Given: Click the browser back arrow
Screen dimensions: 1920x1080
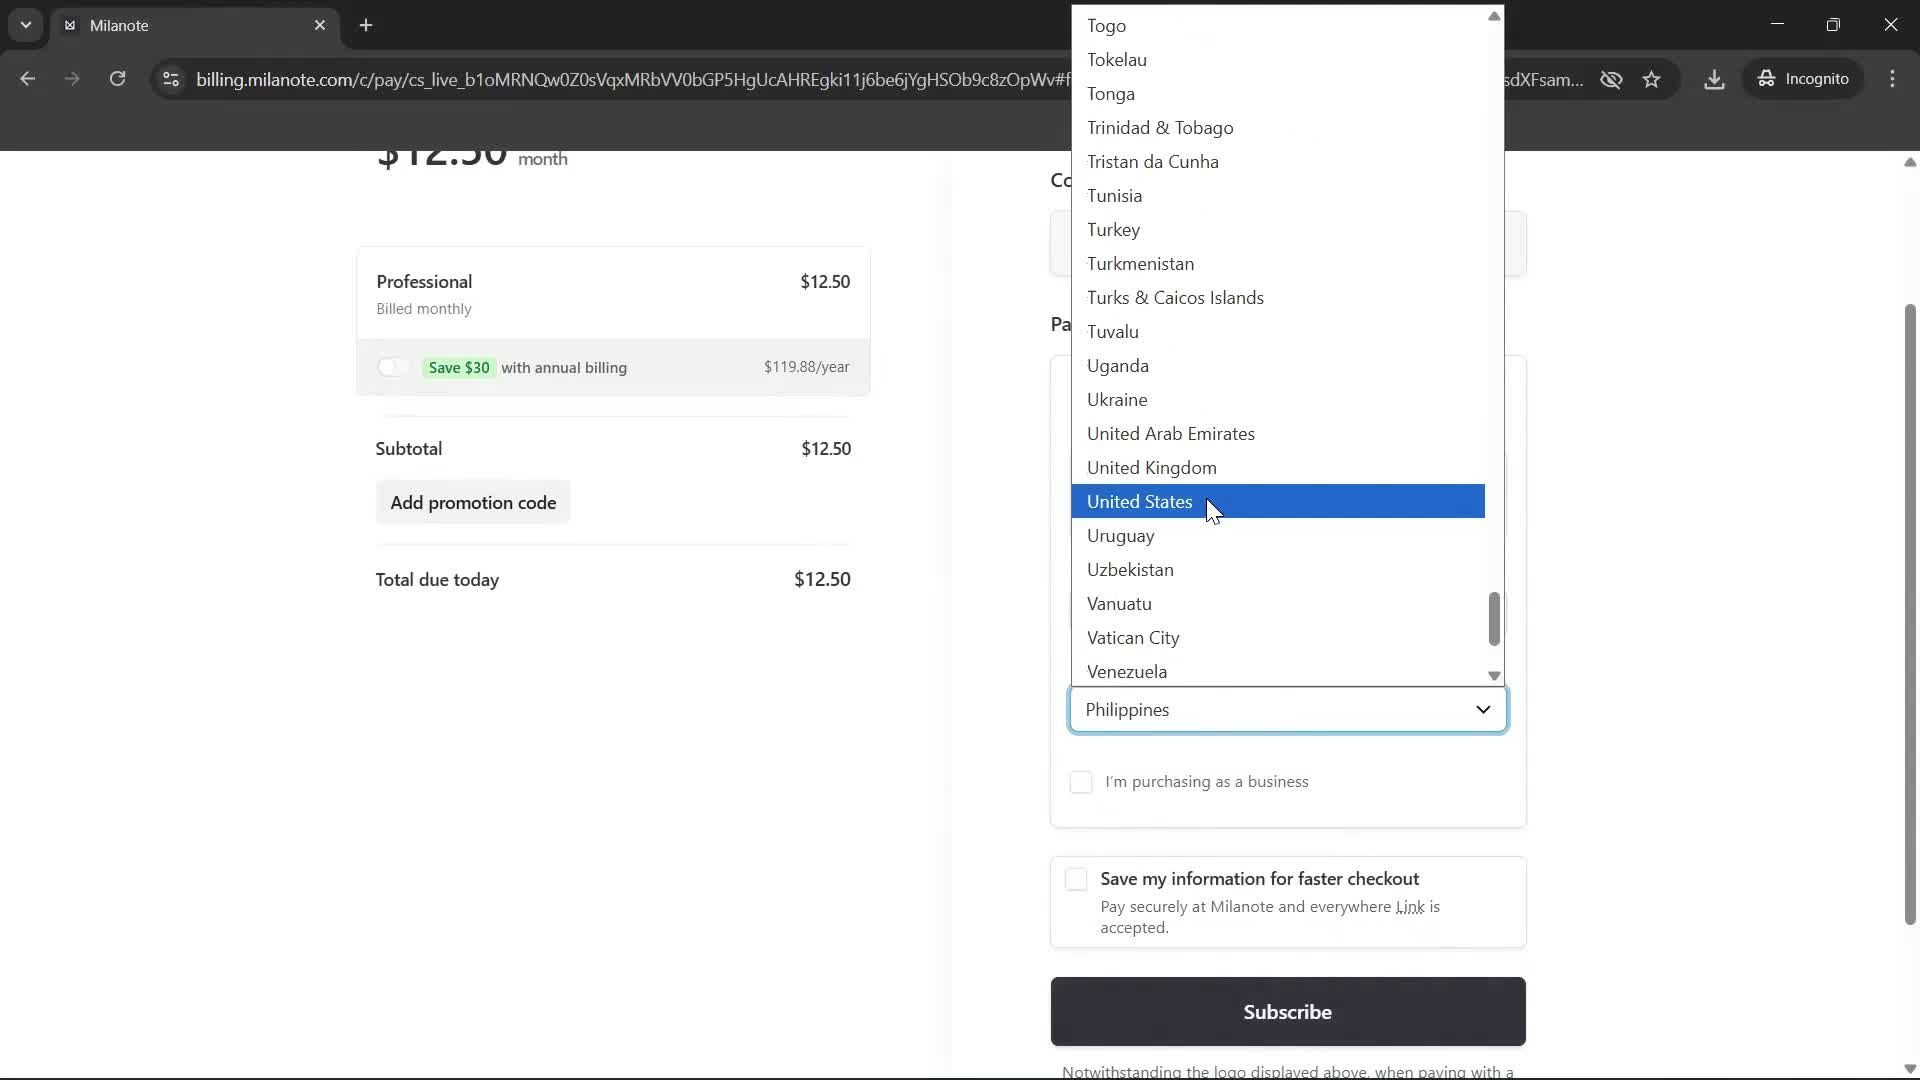Looking at the screenshot, I should click(x=27, y=79).
